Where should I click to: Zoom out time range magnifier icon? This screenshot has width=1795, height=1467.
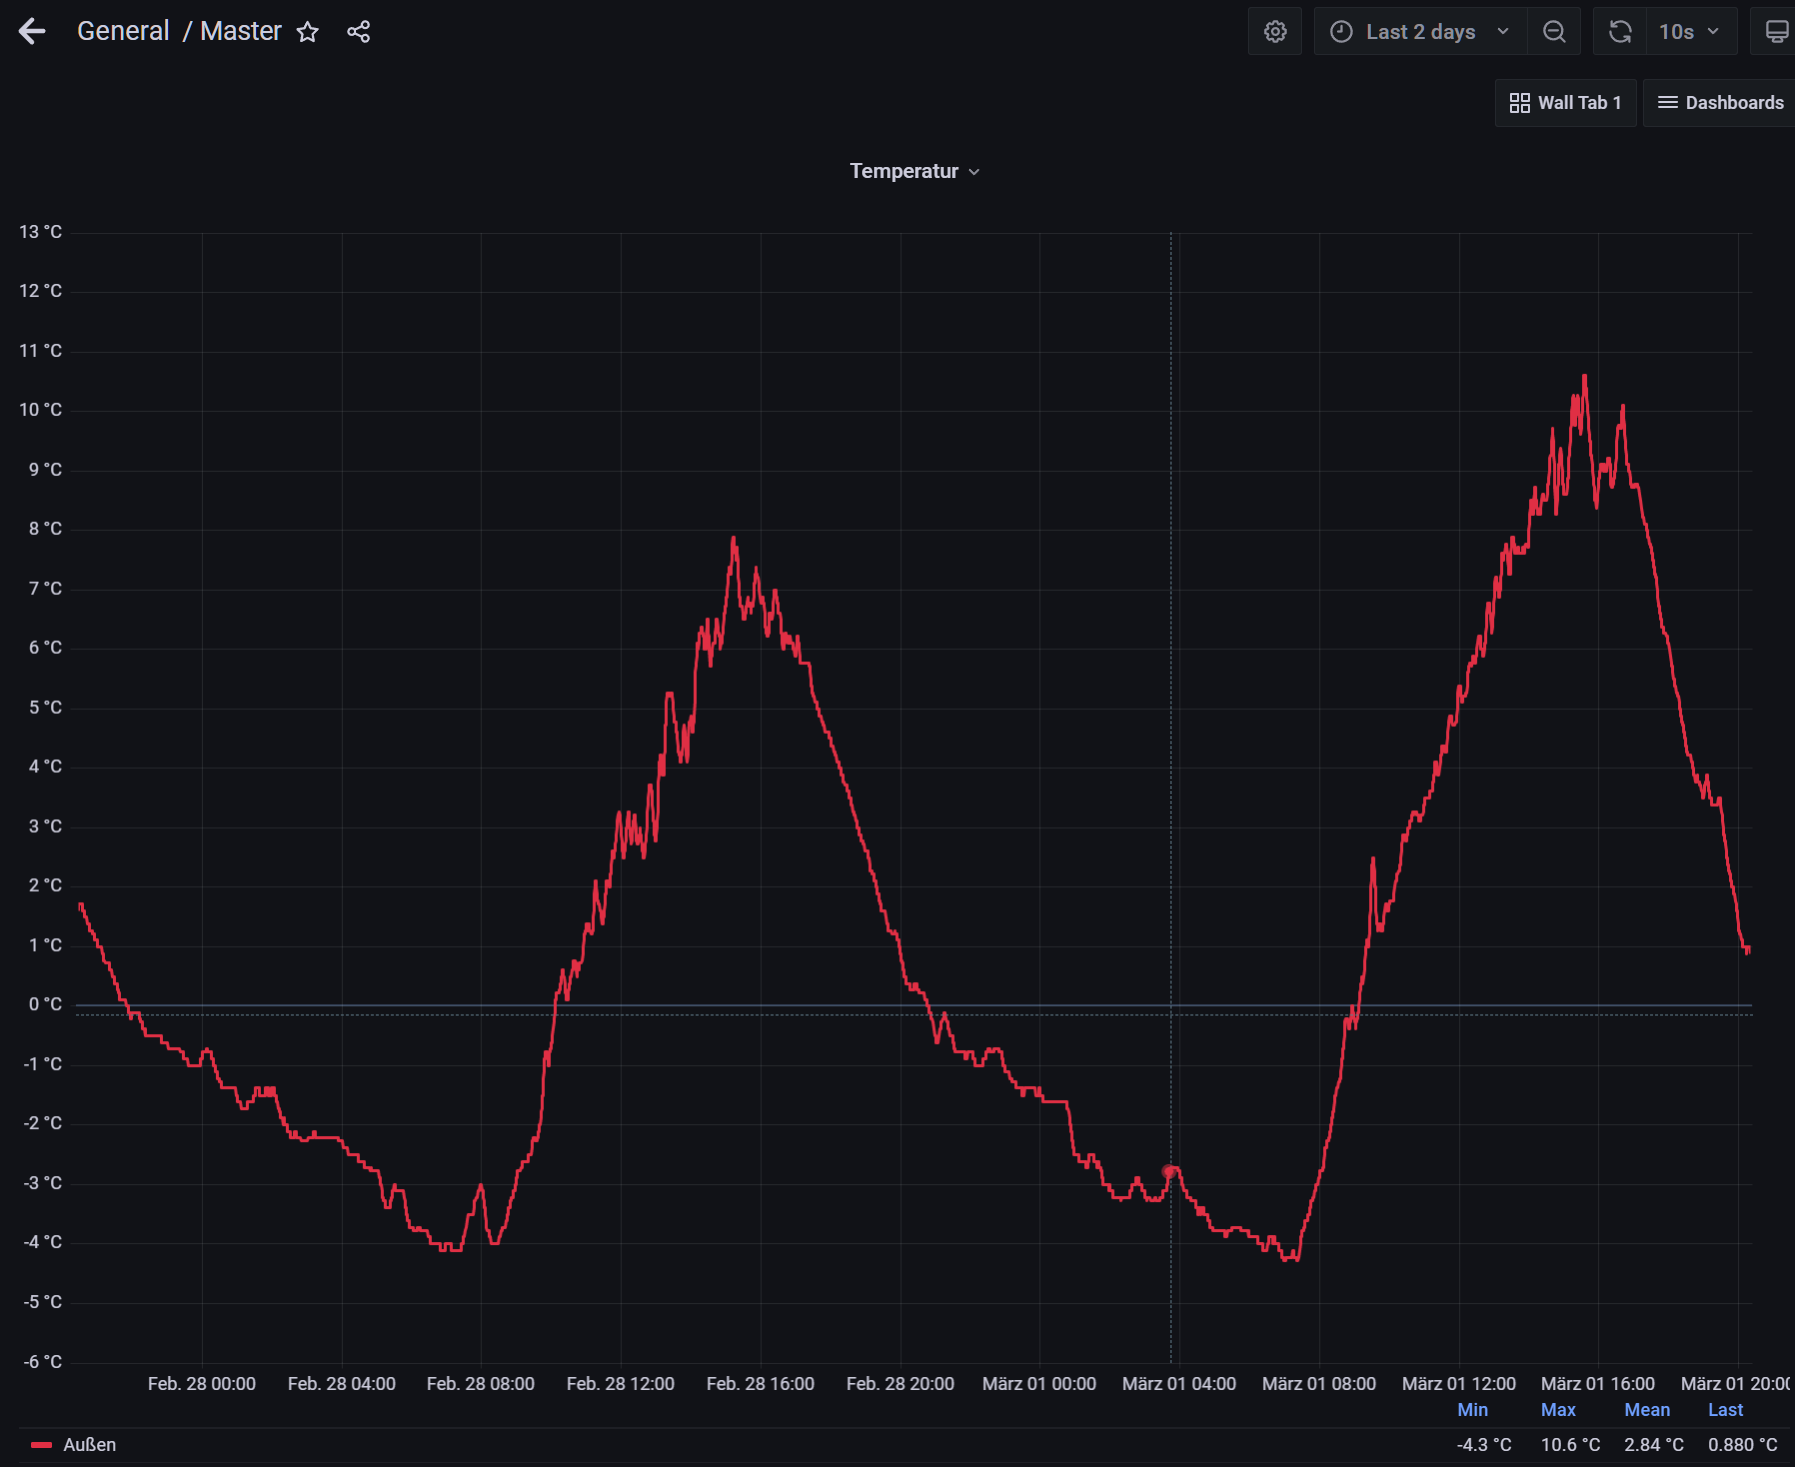(x=1554, y=32)
